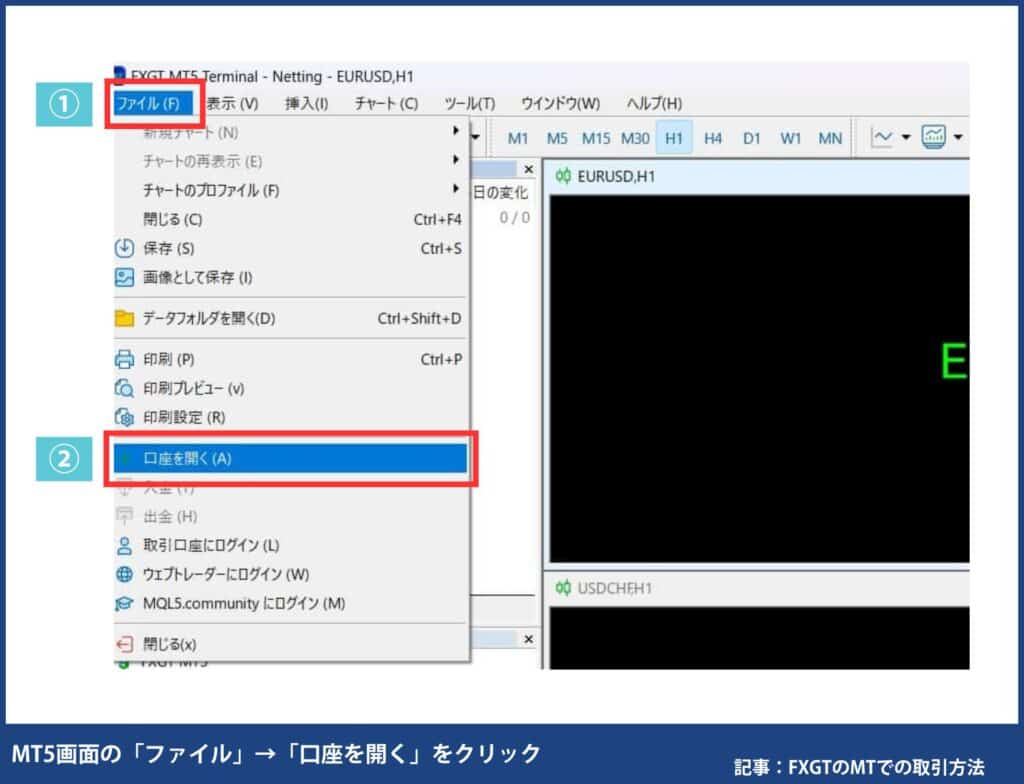Viewport: 1024px width, 784px height.
Task: Click the globe icon for ウェブトレーダーにログイン
Action: (x=125, y=573)
